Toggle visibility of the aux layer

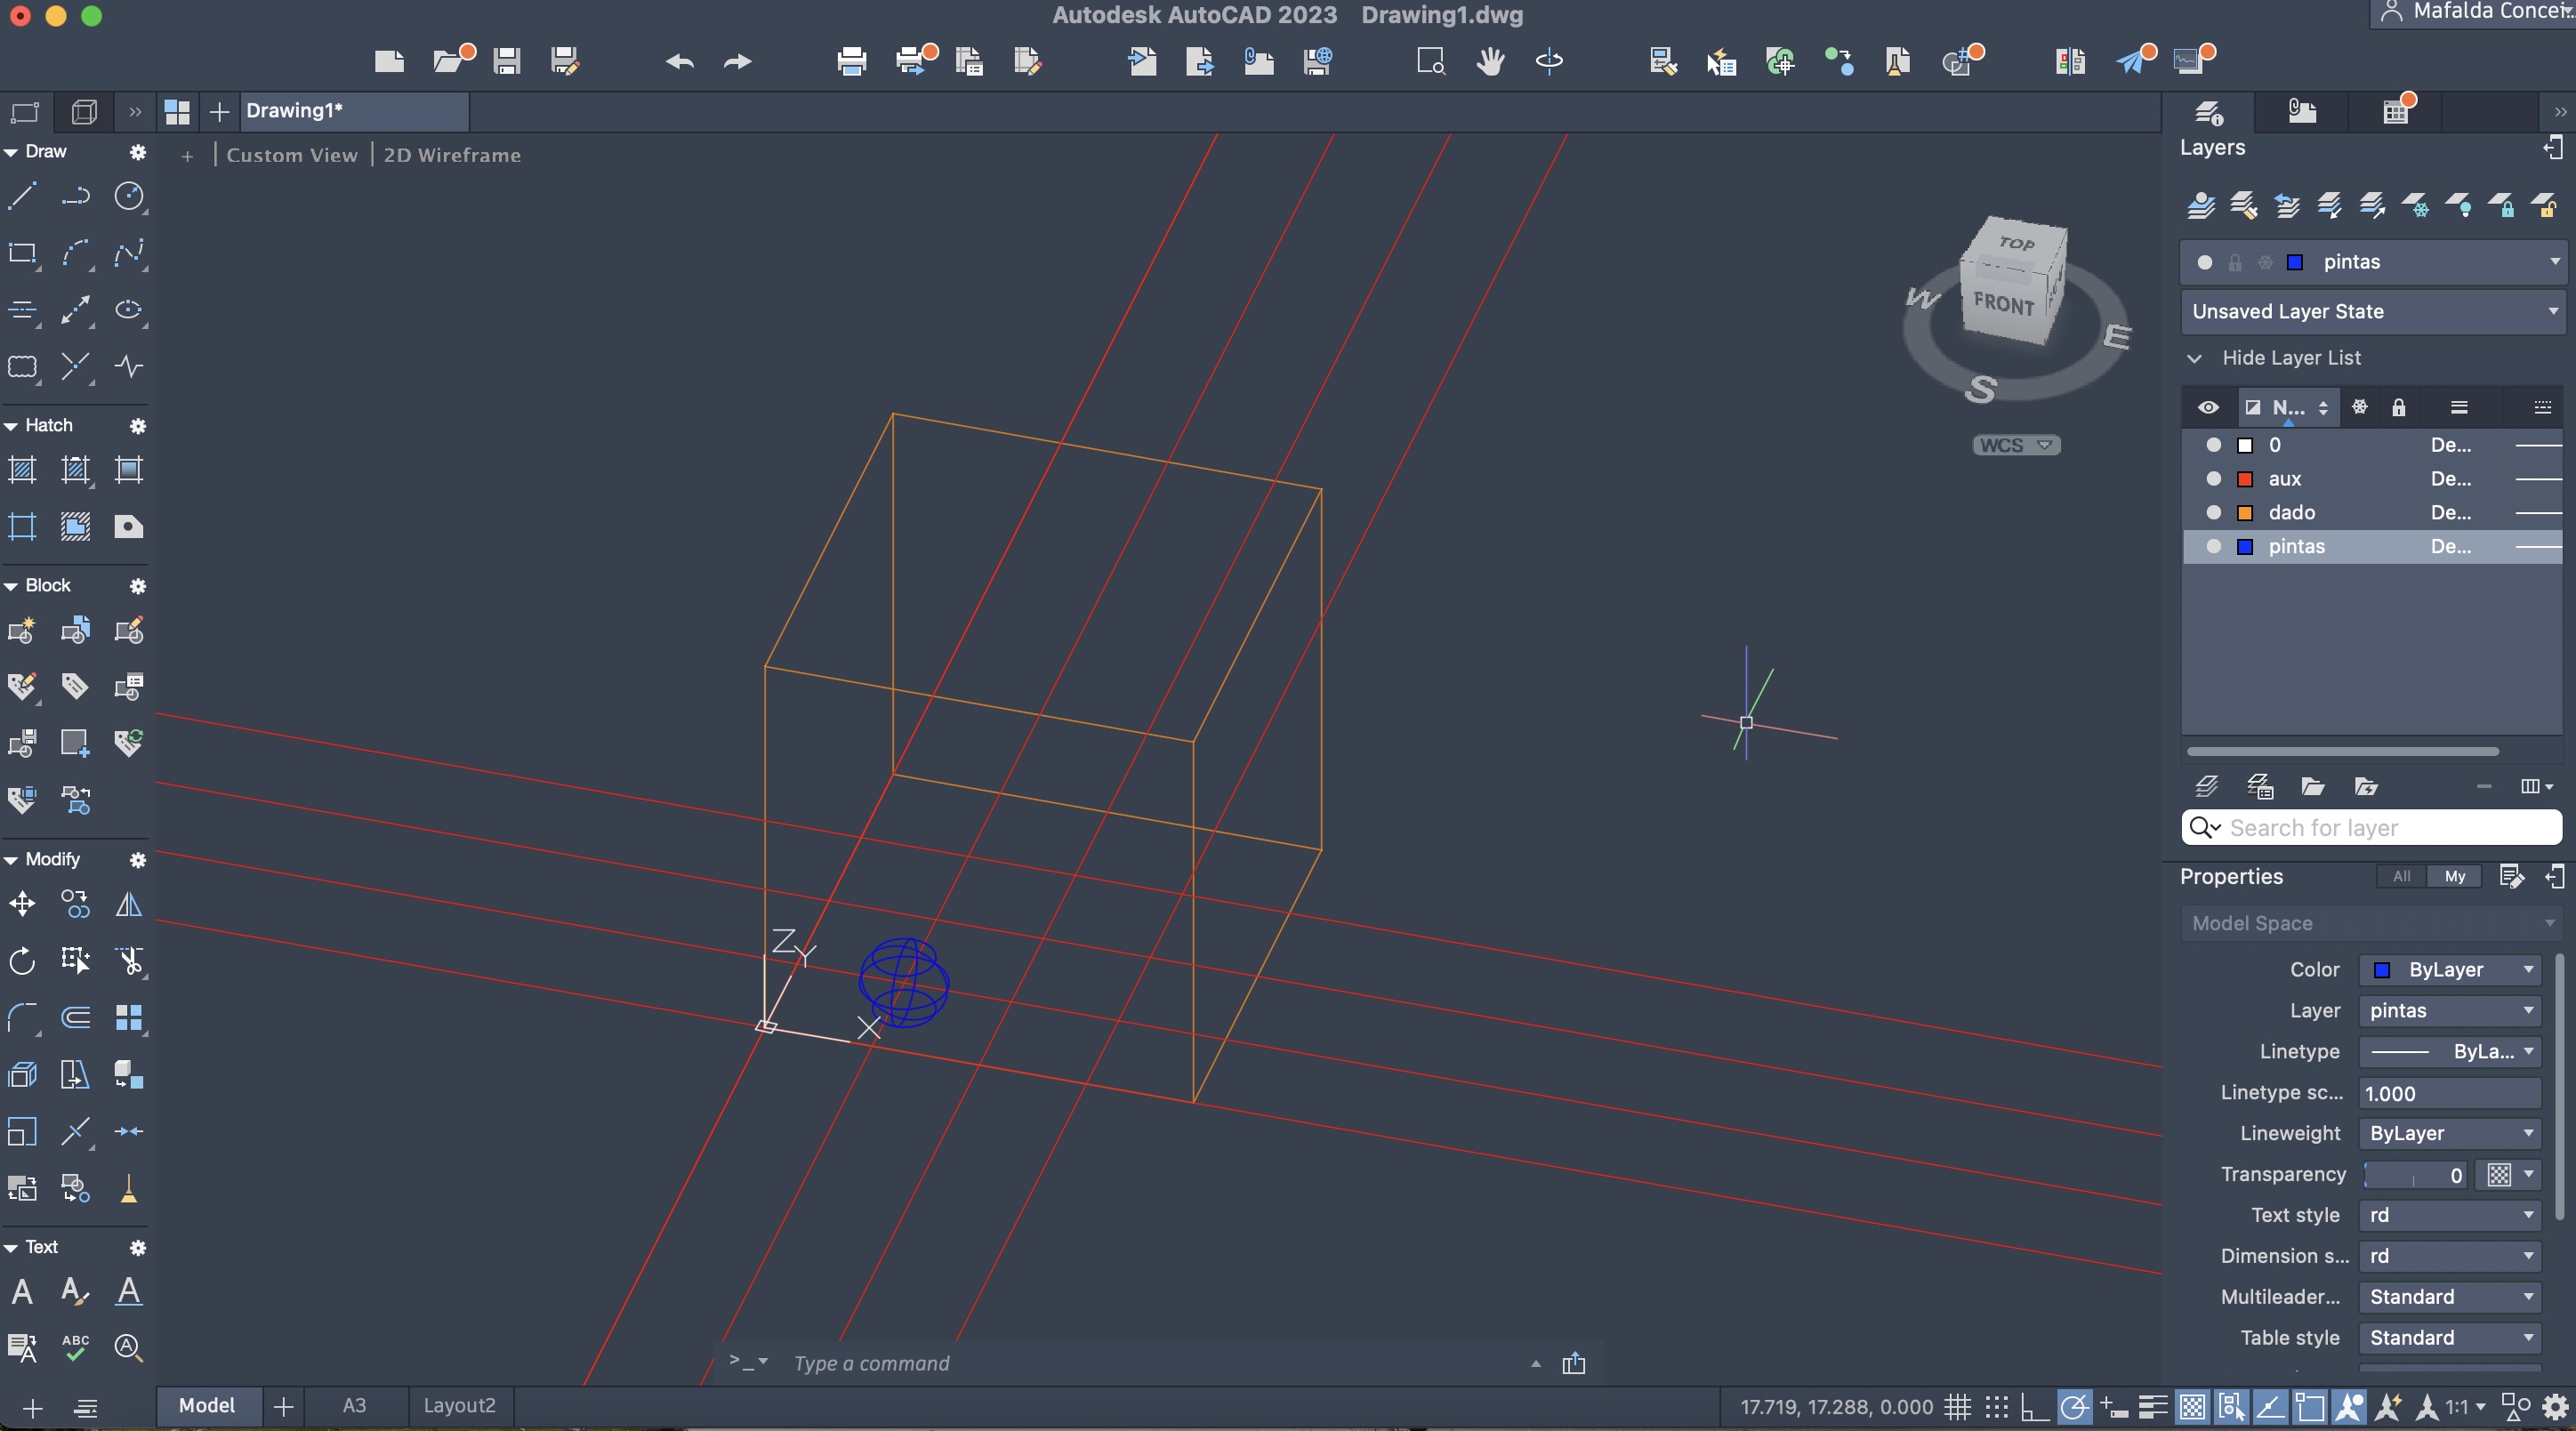coord(2213,479)
